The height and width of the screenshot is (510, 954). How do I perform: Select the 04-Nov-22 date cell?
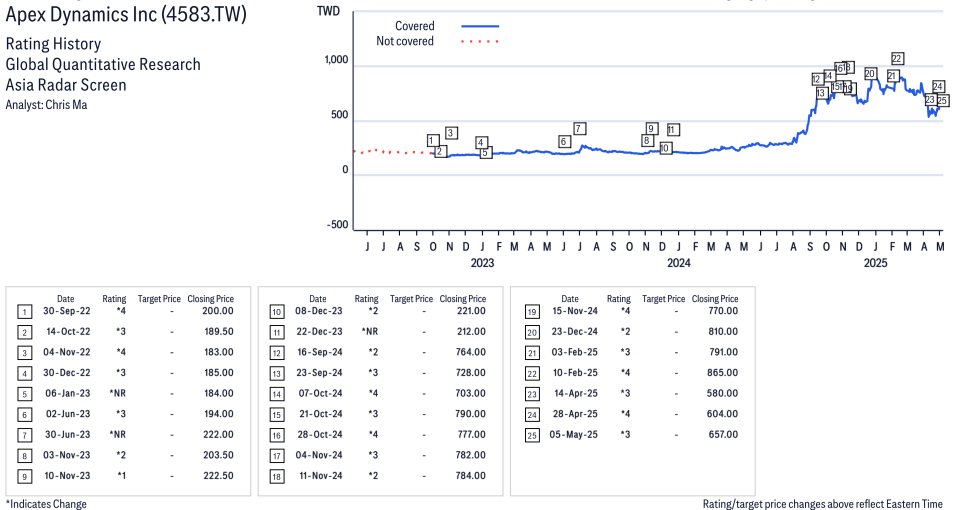point(67,352)
